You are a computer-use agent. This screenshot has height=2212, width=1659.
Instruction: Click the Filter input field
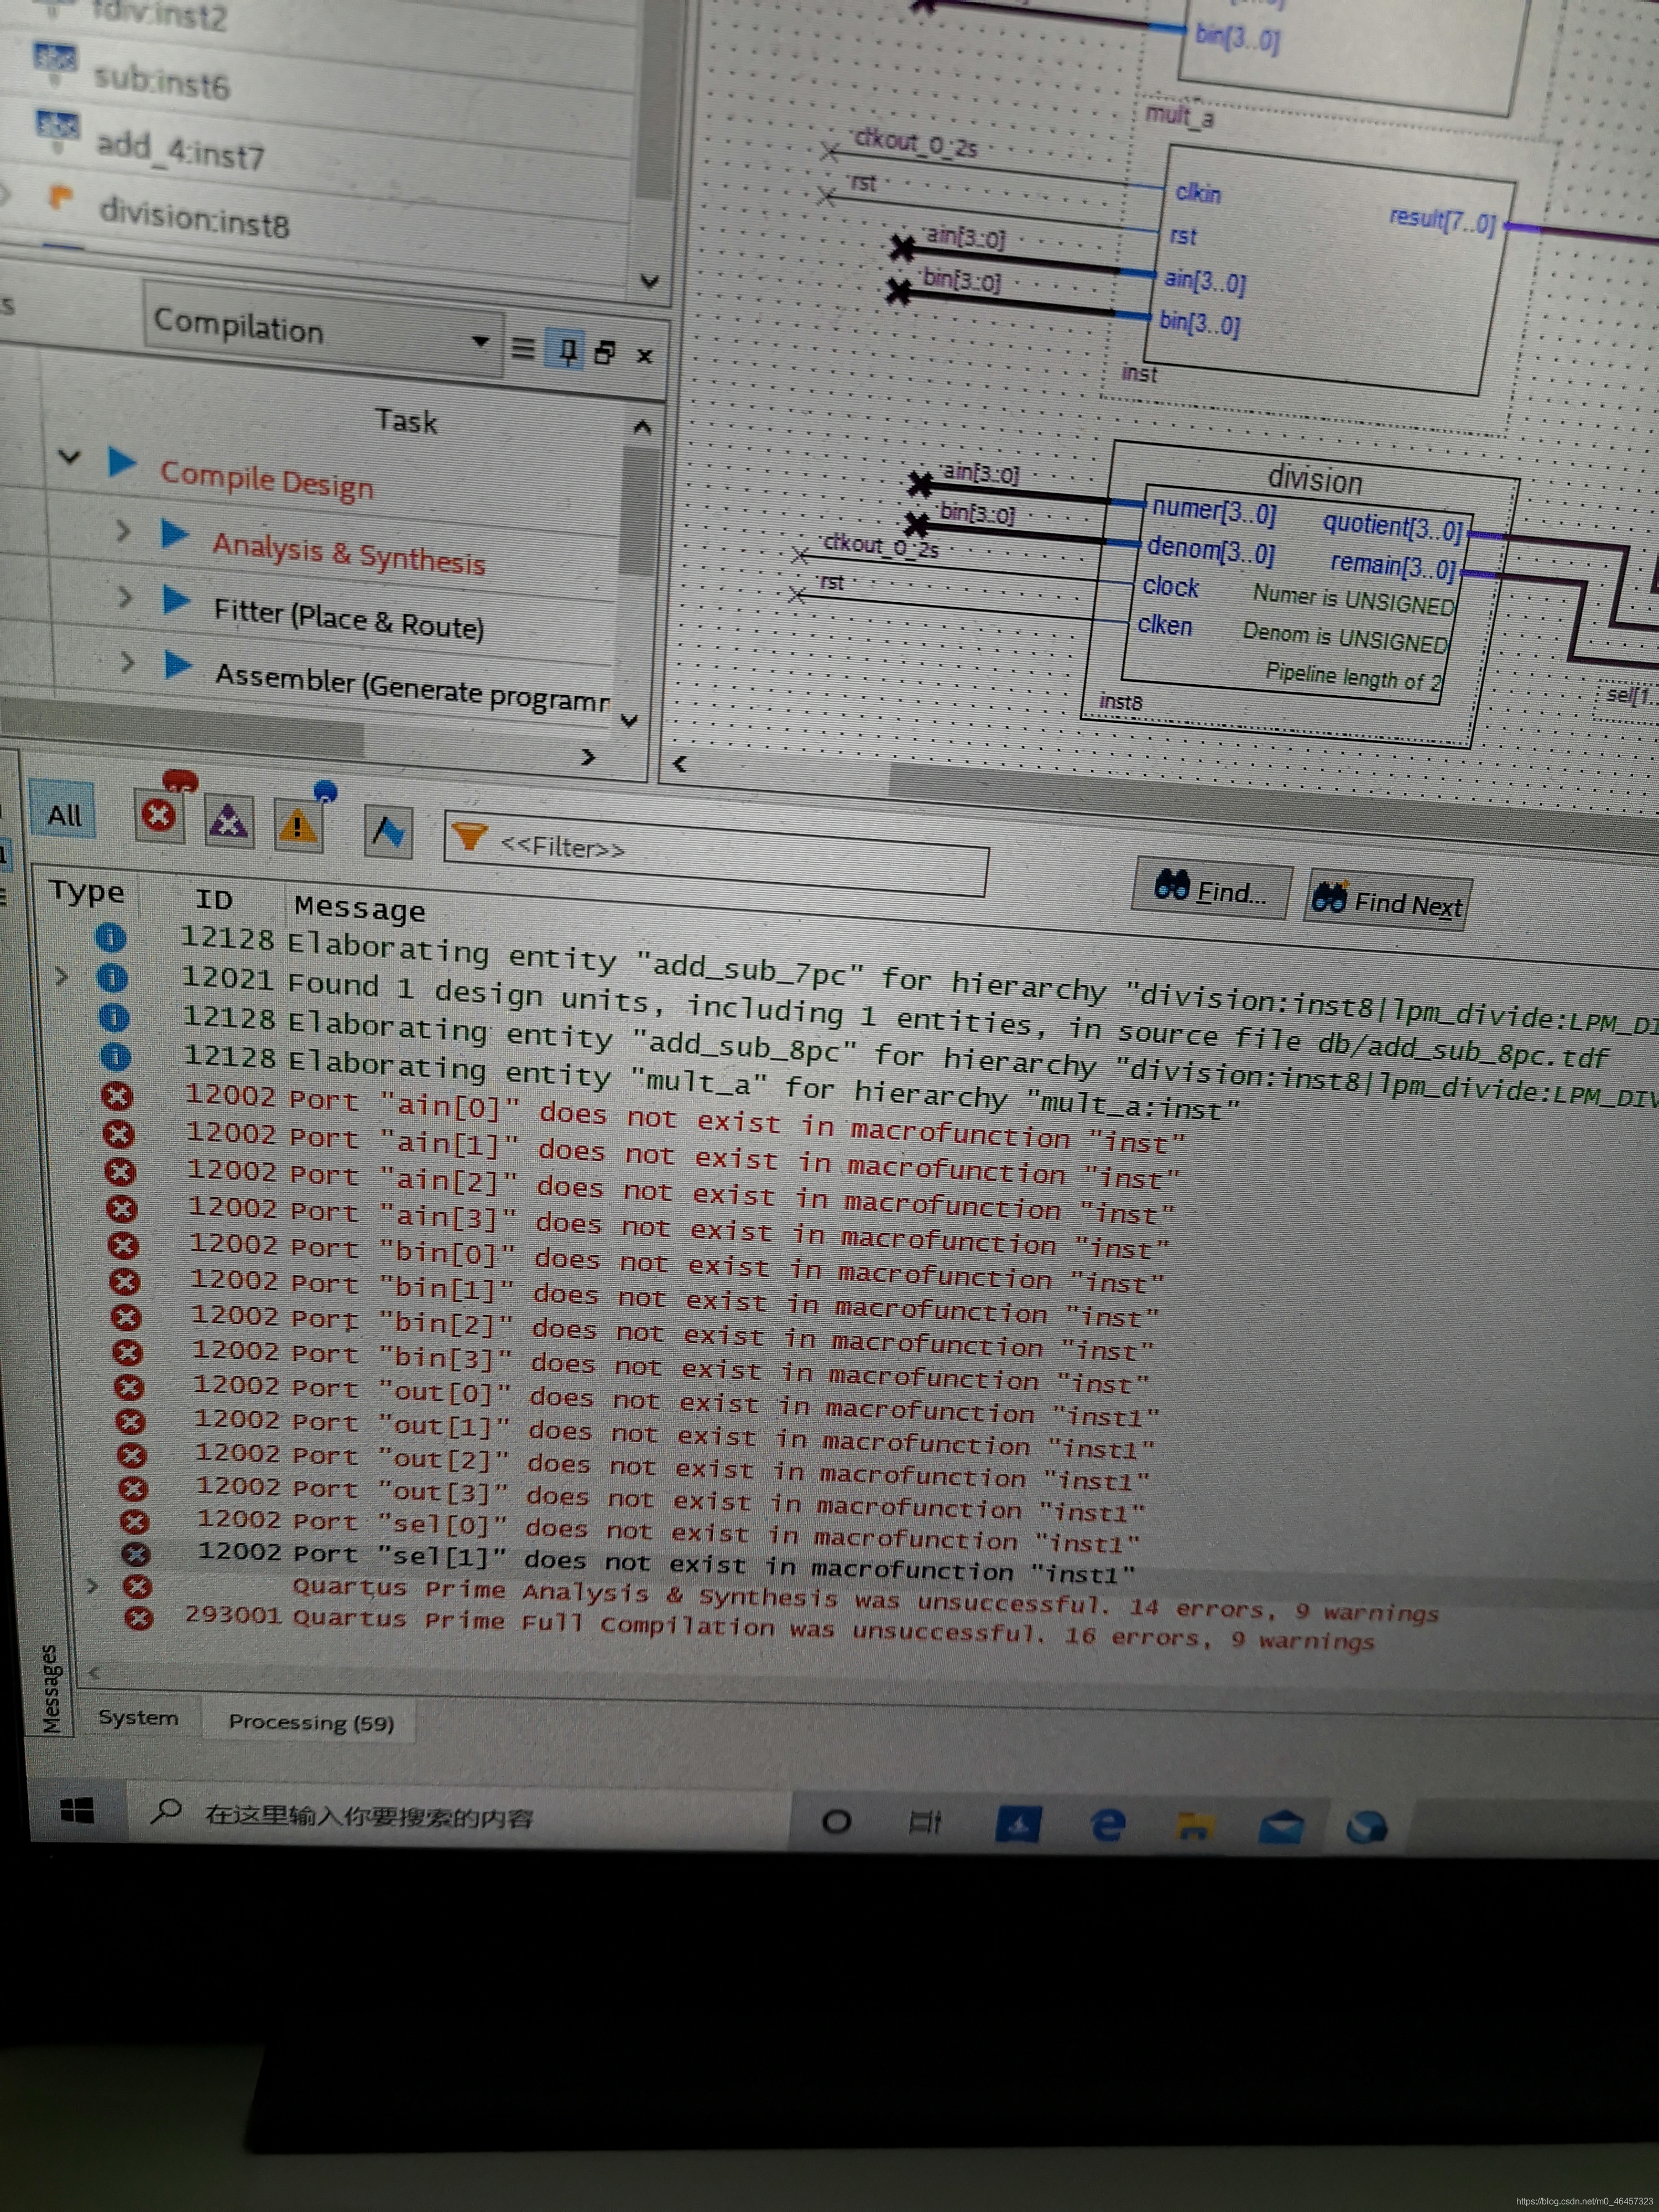(716, 853)
